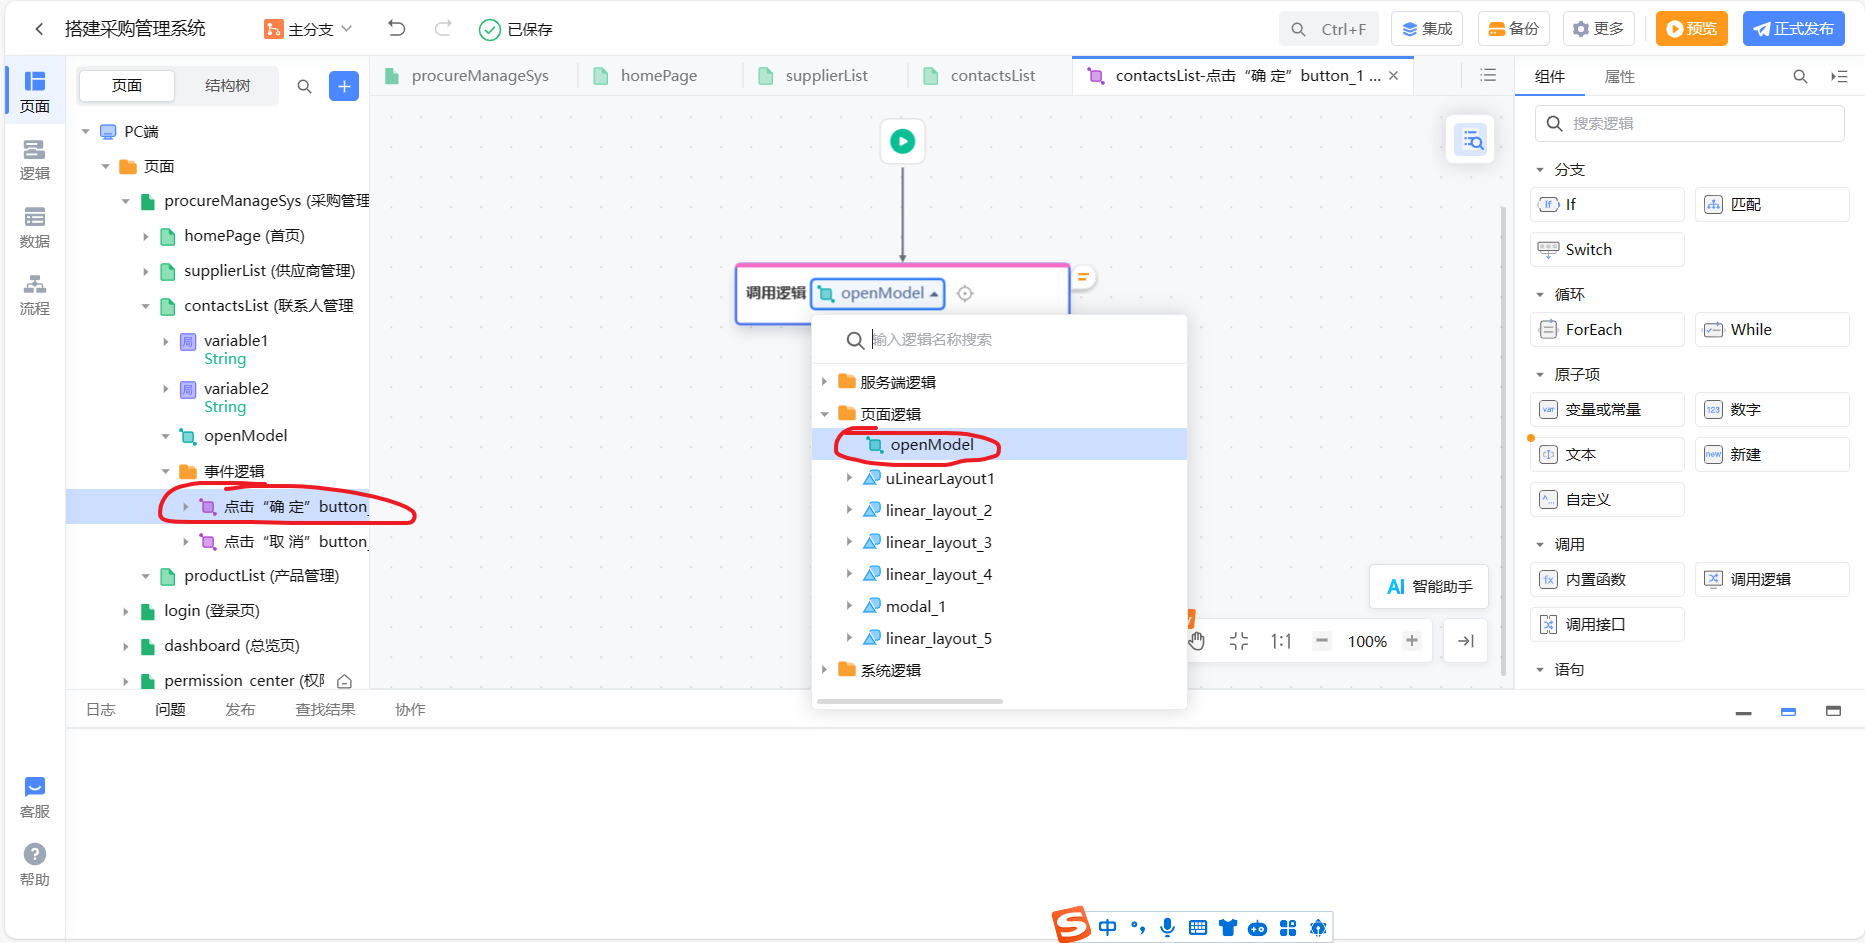Select 逻辑 in the left sidebar
Image resolution: width=1865 pixels, height=943 pixels.
(35, 160)
